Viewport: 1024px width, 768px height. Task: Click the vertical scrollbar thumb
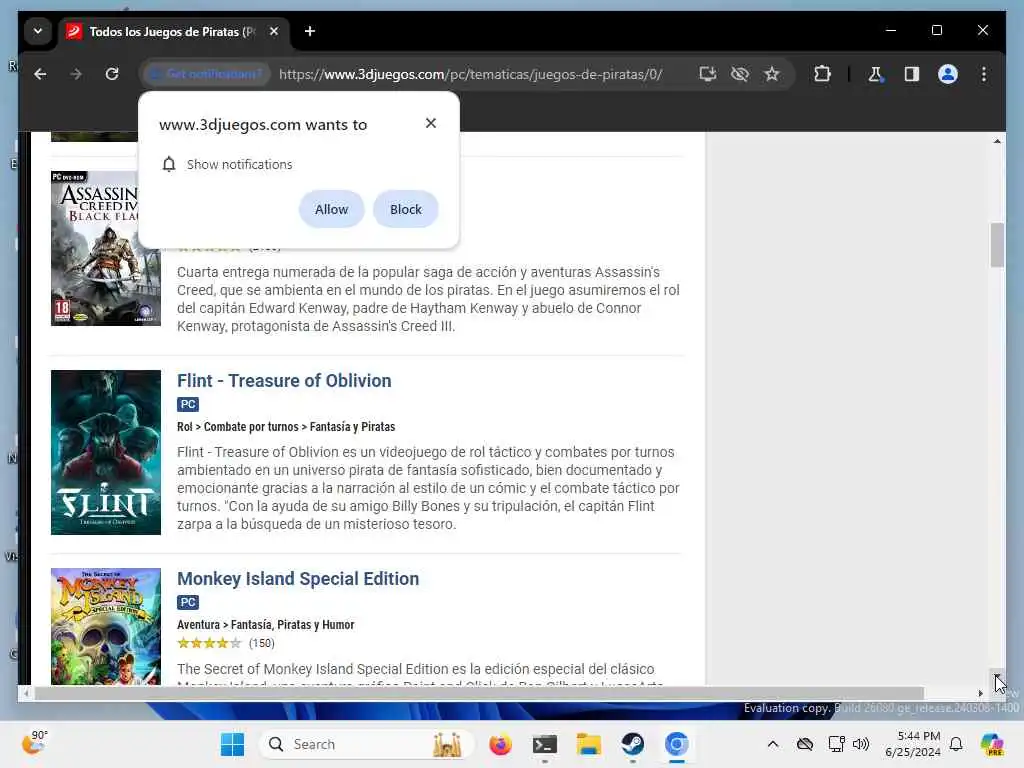[x=997, y=245]
